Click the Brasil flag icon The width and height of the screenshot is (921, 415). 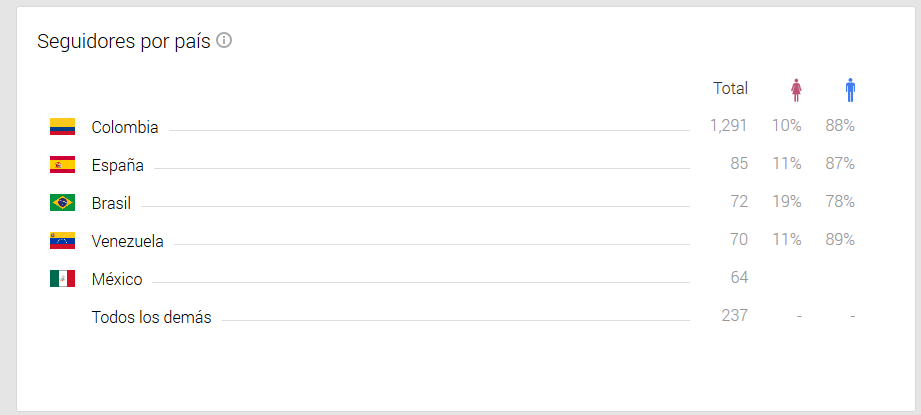(62, 203)
